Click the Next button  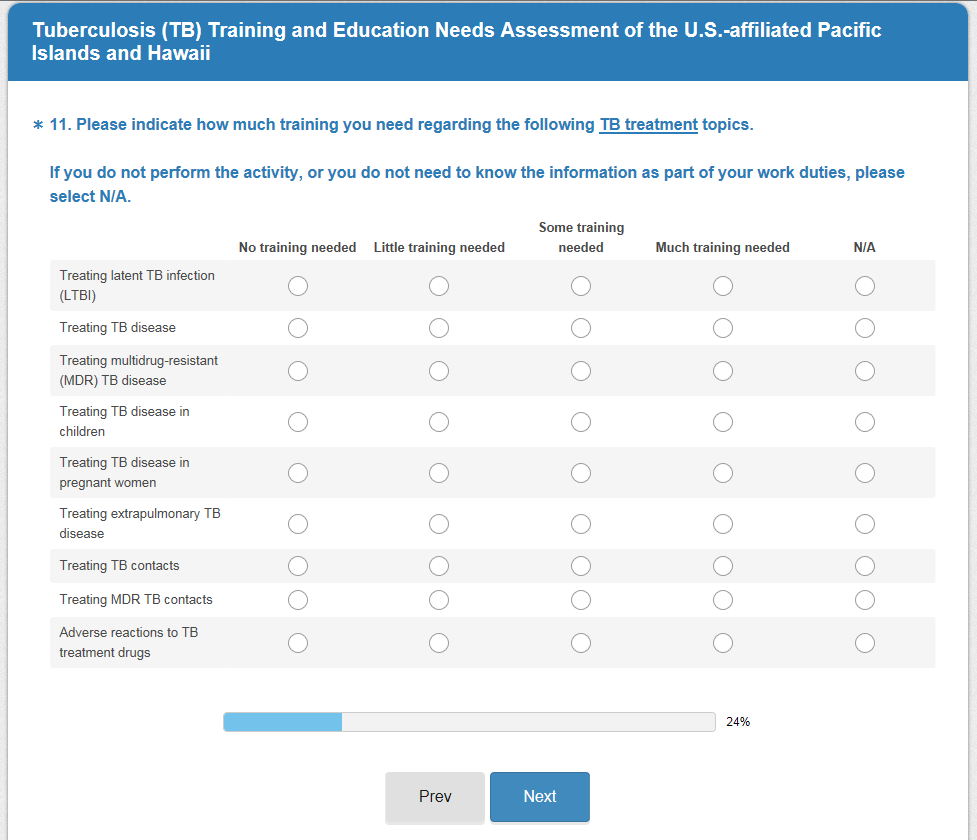coord(539,797)
